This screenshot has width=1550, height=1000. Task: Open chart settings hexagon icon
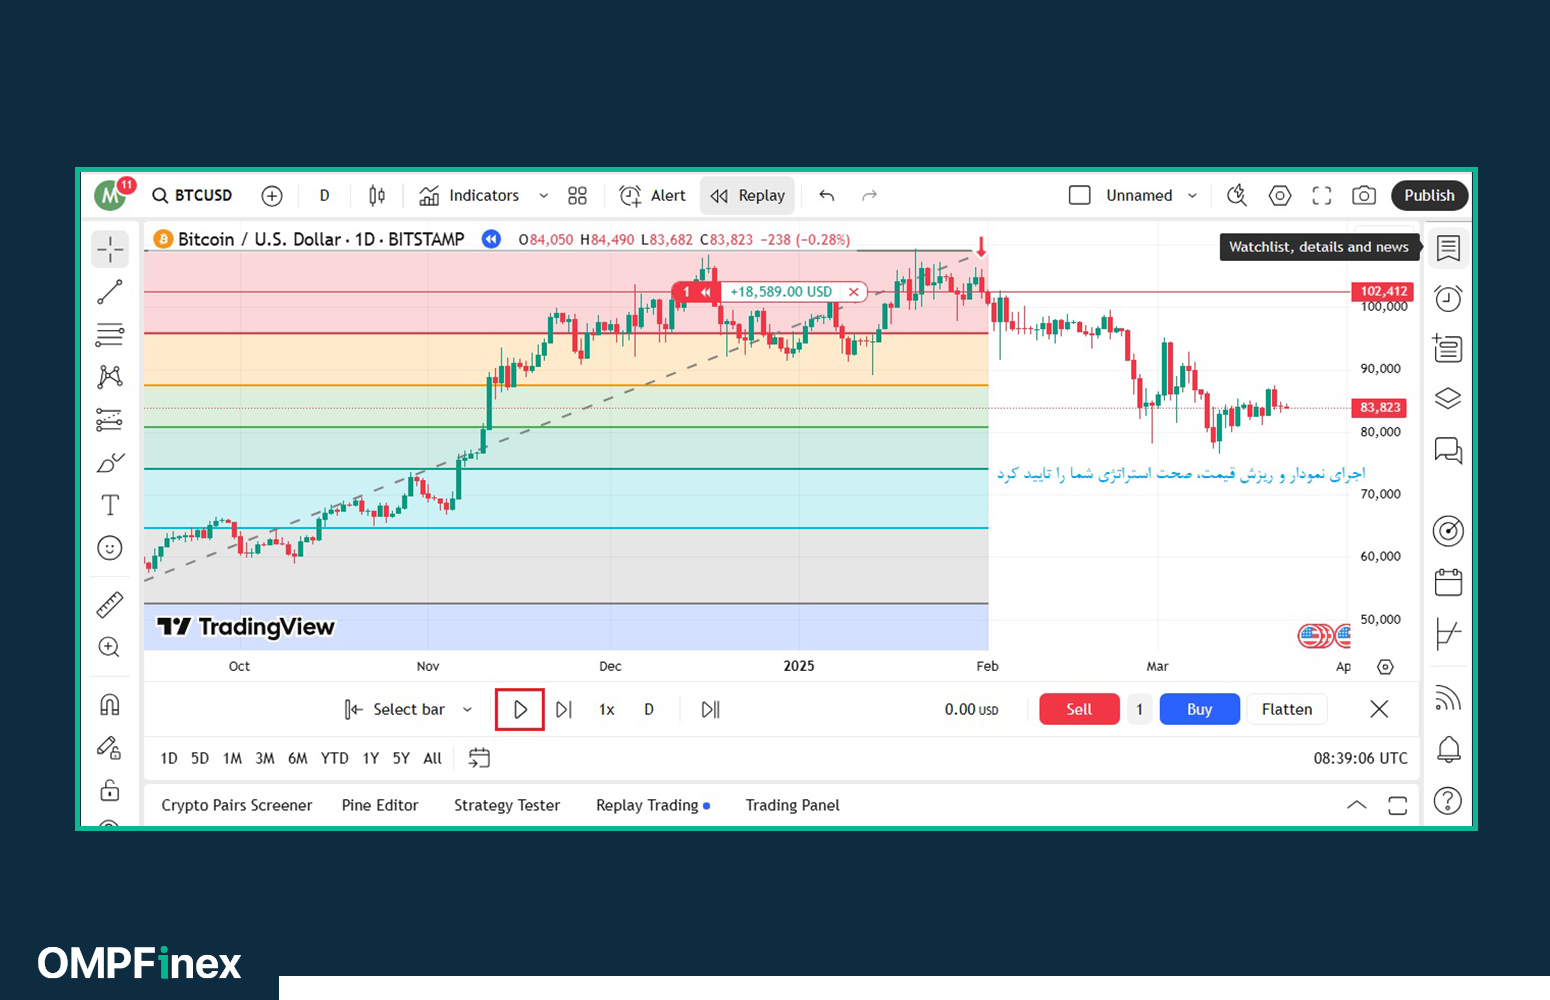[x=1280, y=196]
